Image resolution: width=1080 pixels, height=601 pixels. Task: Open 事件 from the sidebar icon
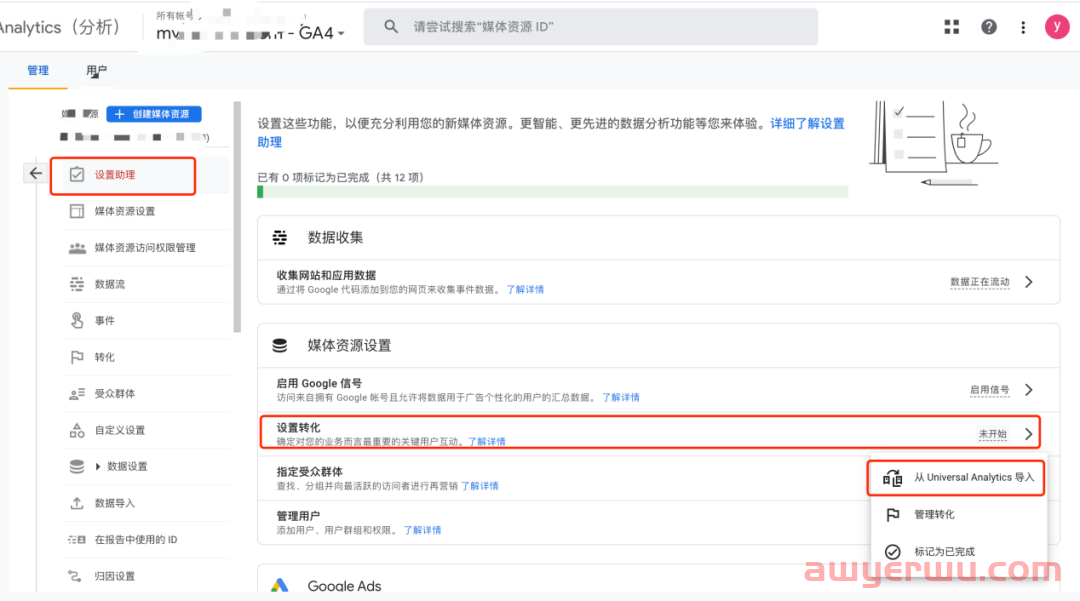pos(77,320)
